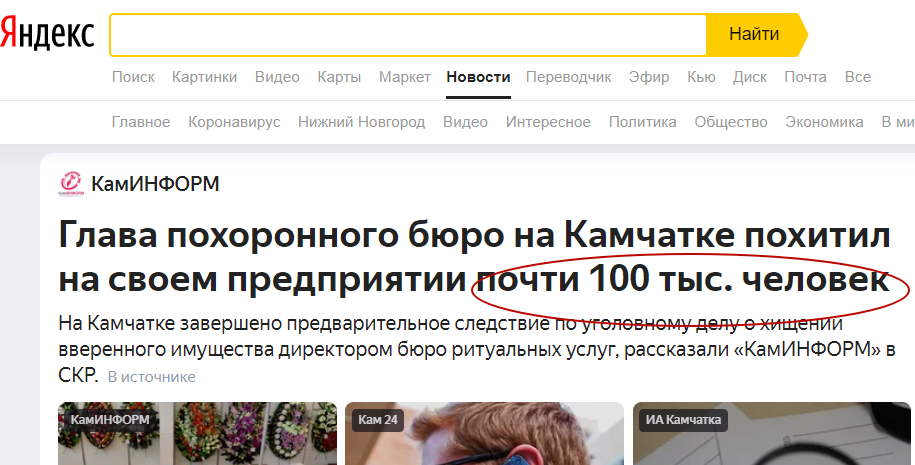Go to Видео news category
Screen dimensions: 915x465
point(465,122)
